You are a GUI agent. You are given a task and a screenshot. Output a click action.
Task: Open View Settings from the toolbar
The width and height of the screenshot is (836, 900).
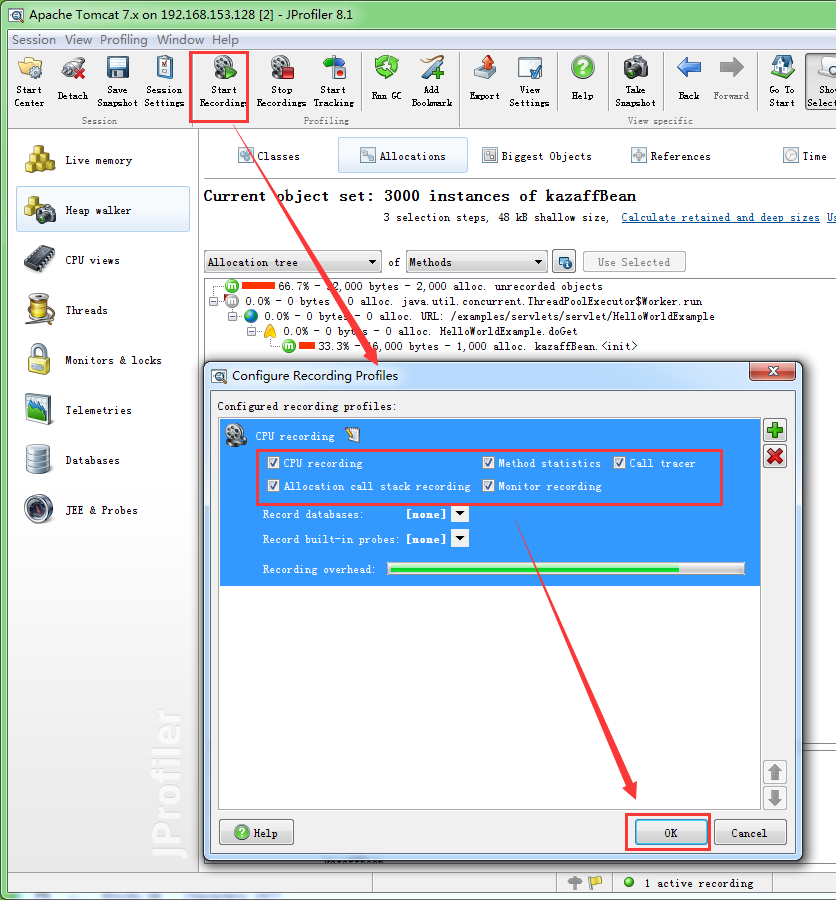(x=529, y=82)
